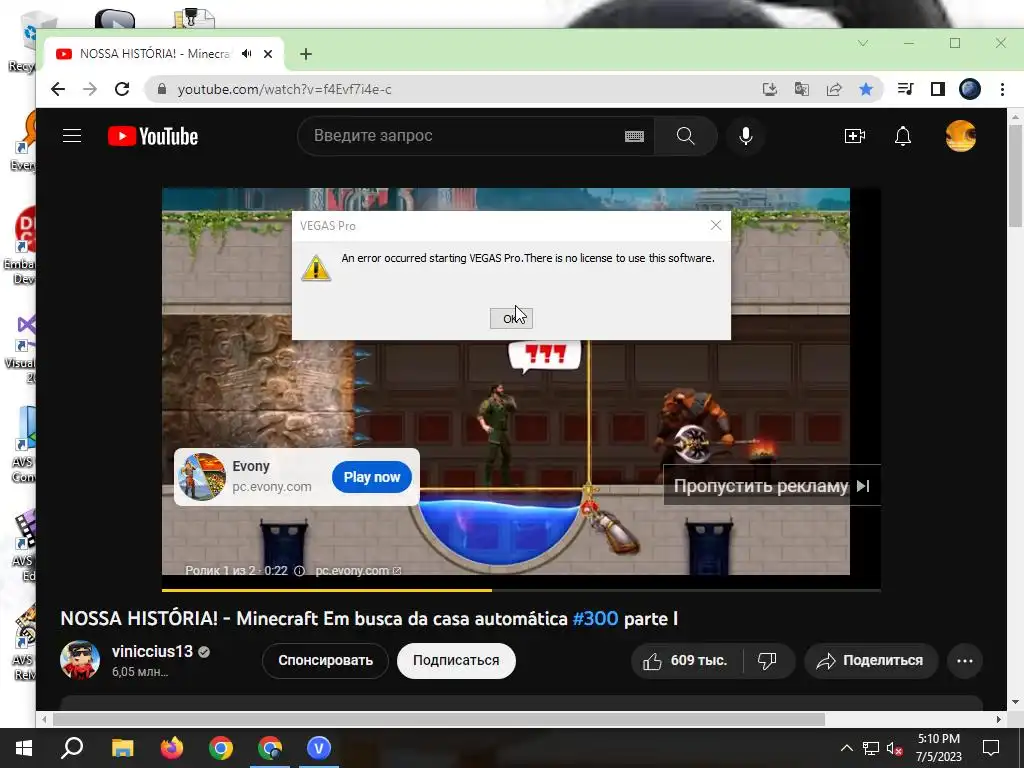Open media controls in Chrome toolbar
The height and width of the screenshot is (768, 1024).
click(x=905, y=89)
